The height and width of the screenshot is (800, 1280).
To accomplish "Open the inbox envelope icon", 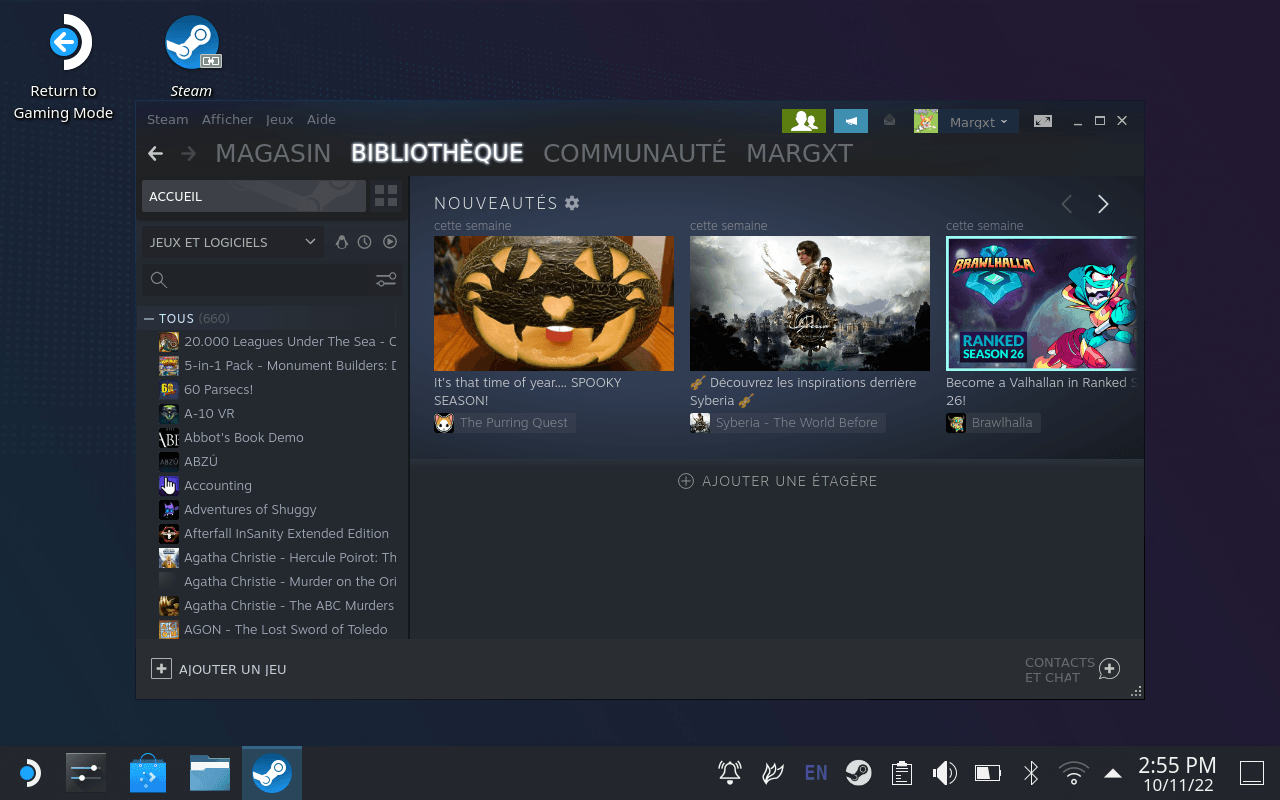I will pyautogui.click(x=890, y=120).
